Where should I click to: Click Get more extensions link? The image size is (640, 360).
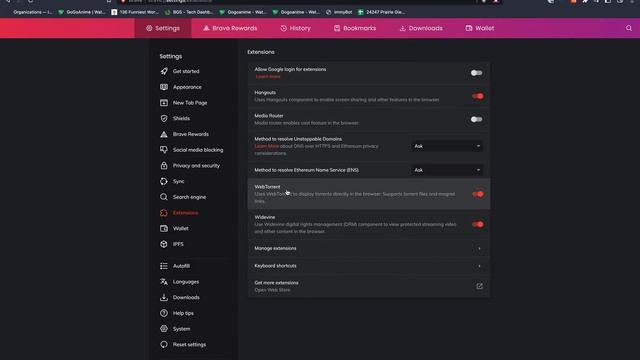coord(276,283)
